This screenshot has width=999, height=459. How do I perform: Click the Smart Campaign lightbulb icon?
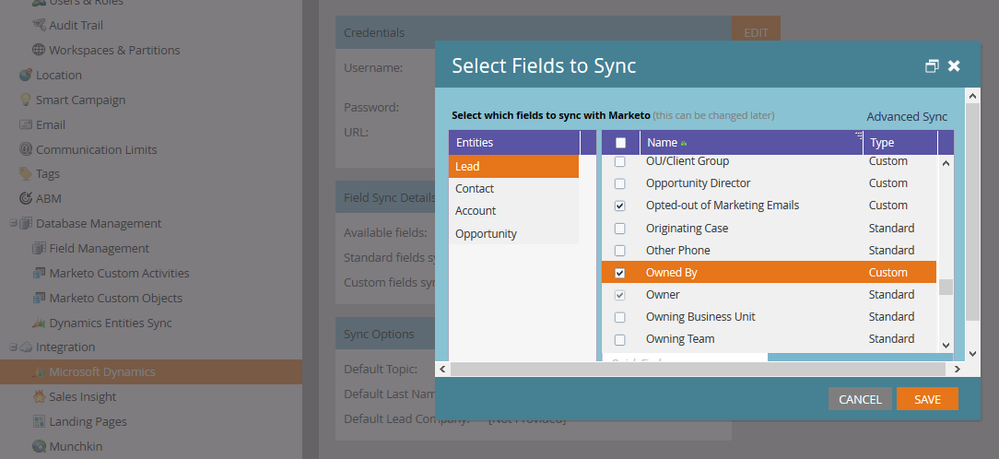coord(25,99)
